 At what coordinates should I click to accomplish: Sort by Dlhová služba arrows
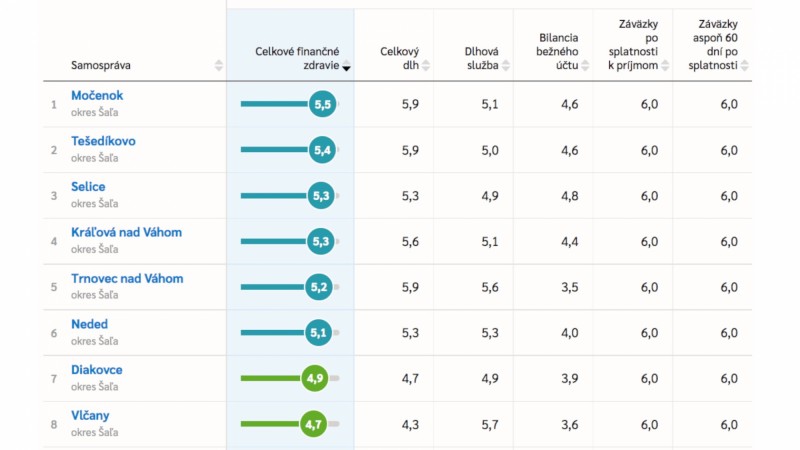point(506,65)
